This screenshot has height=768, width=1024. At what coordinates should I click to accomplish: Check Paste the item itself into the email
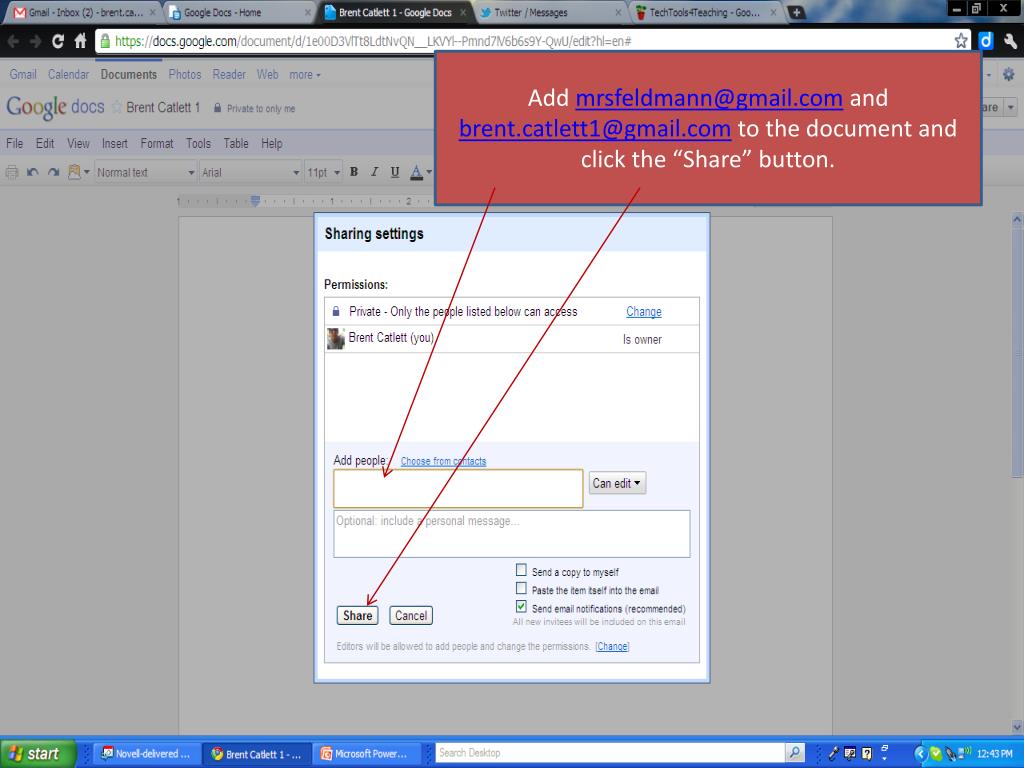point(521,588)
